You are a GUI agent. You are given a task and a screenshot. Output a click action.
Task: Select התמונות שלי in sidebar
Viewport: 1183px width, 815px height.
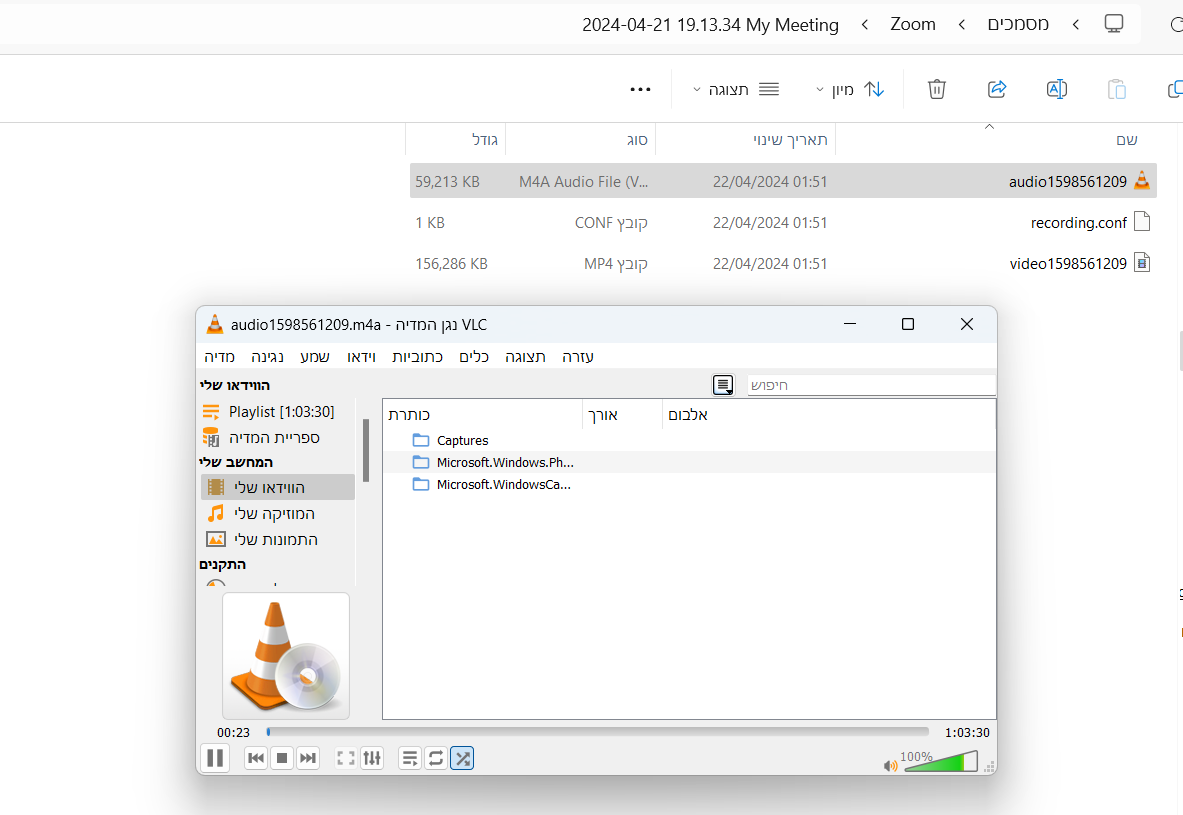(278, 540)
